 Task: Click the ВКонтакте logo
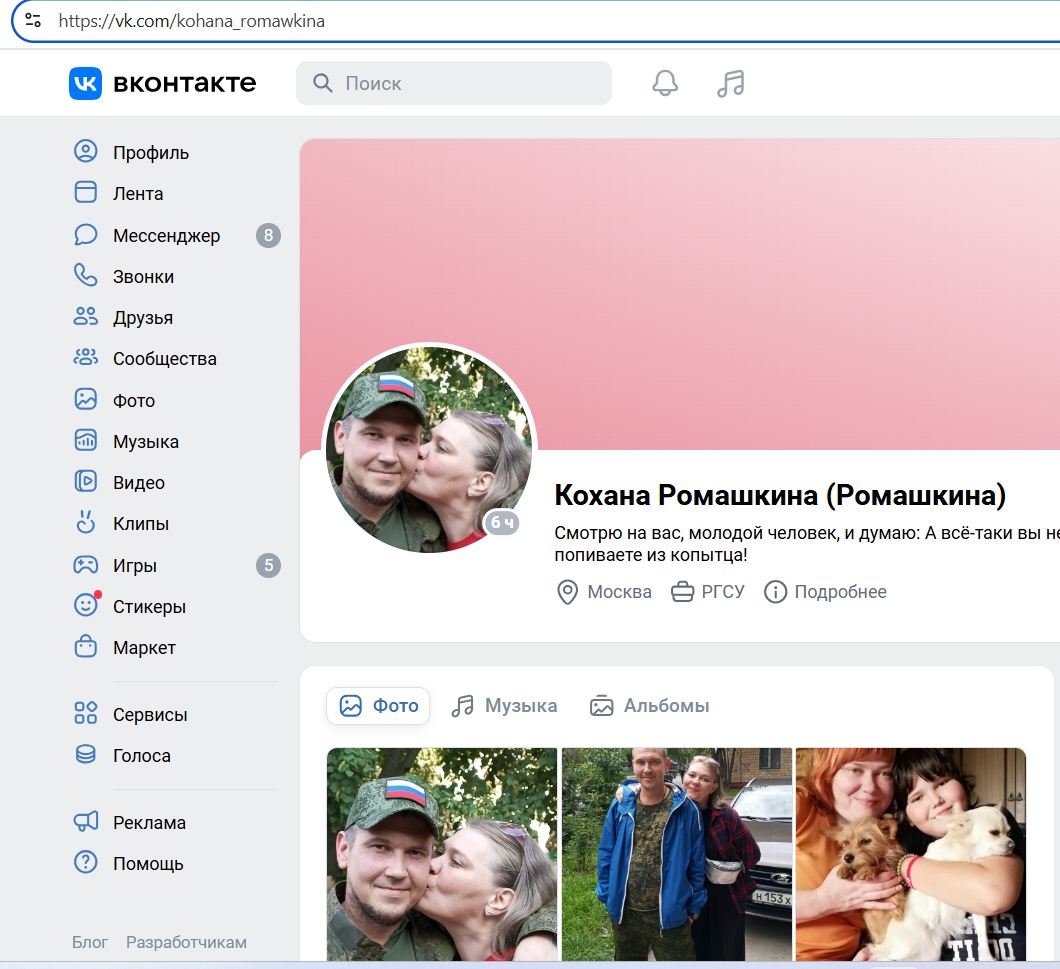click(163, 83)
